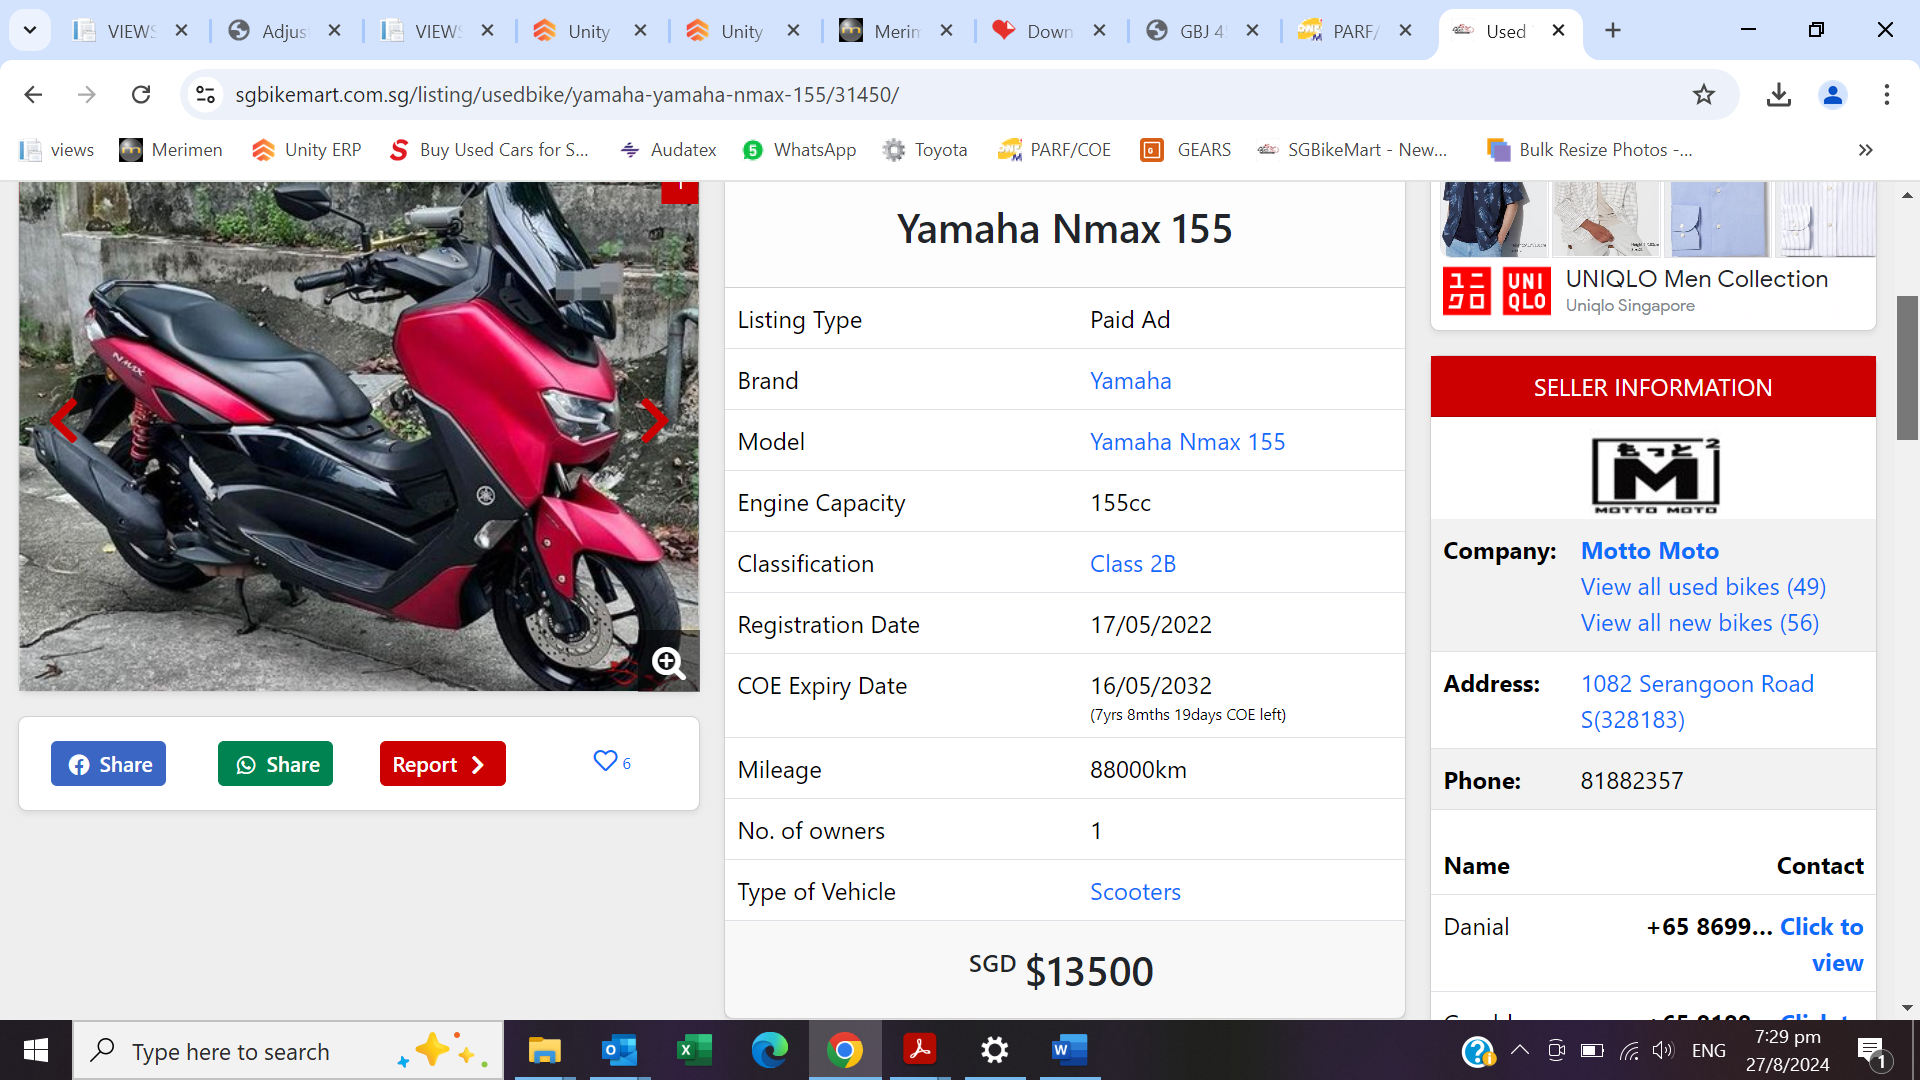Click the magnifier zoom icon on bike photo
Screen dimensions: 1920x1080
point(668,662)
